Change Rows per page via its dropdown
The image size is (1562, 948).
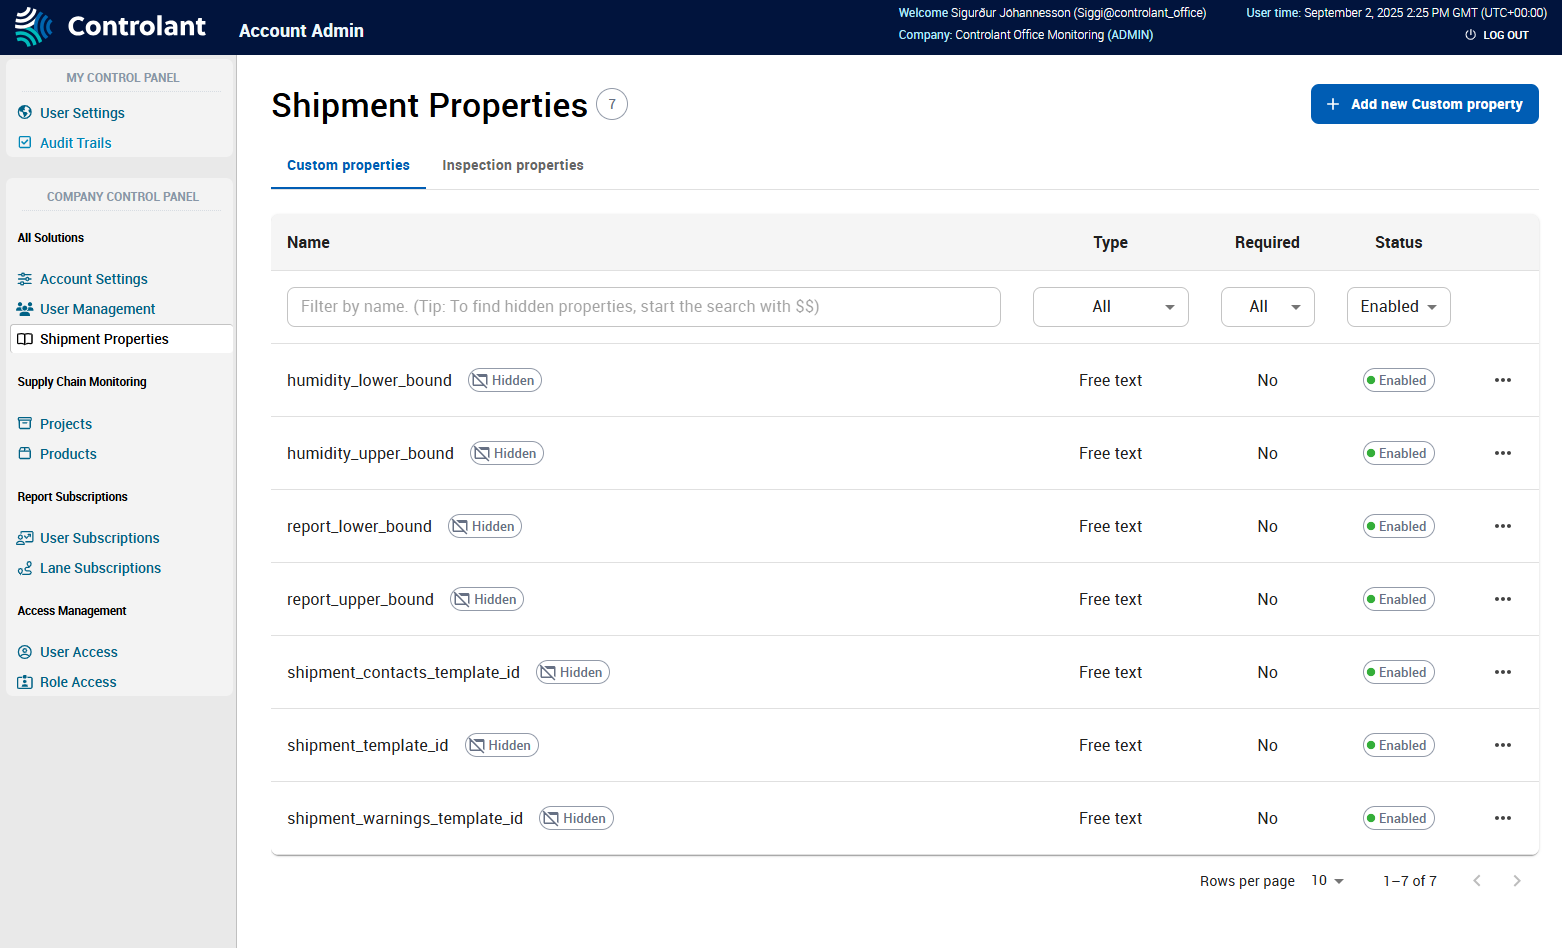1326,880
